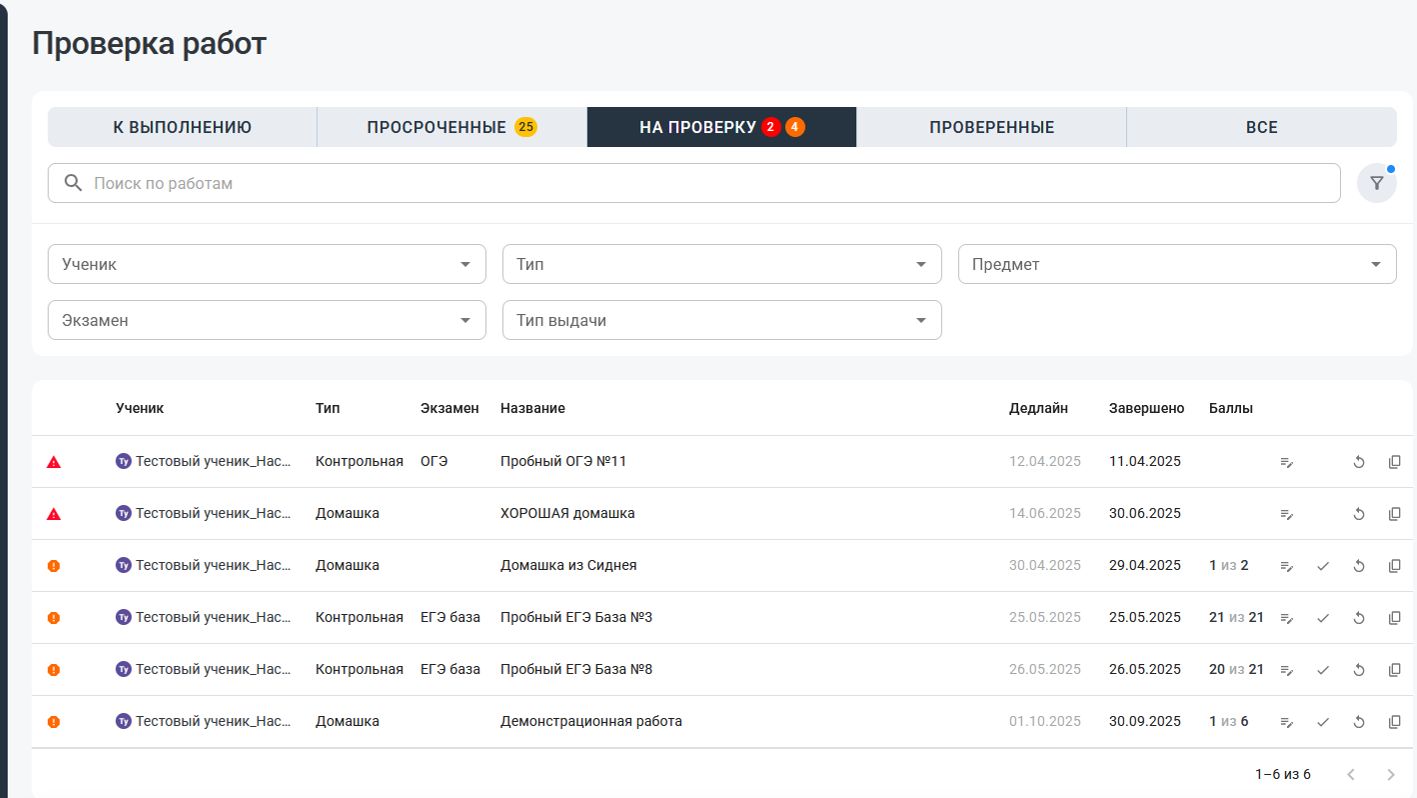Expand the Предмет dropdown
Viewport: 1417px width, 798px height.
pos(1176,265)
